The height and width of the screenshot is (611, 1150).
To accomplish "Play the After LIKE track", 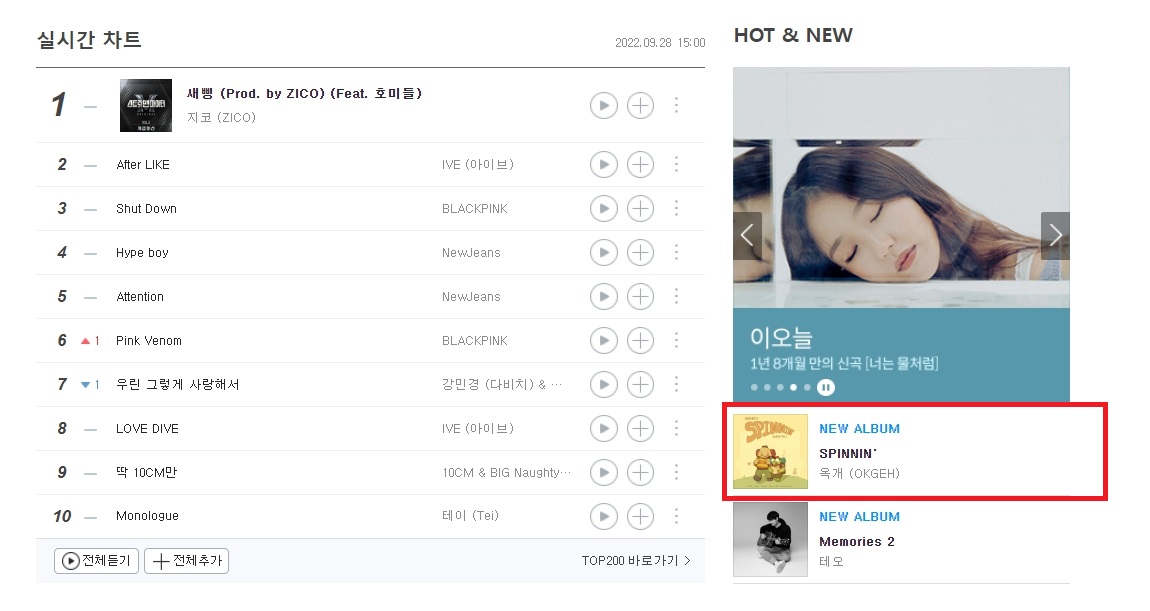I will [604, 164].
